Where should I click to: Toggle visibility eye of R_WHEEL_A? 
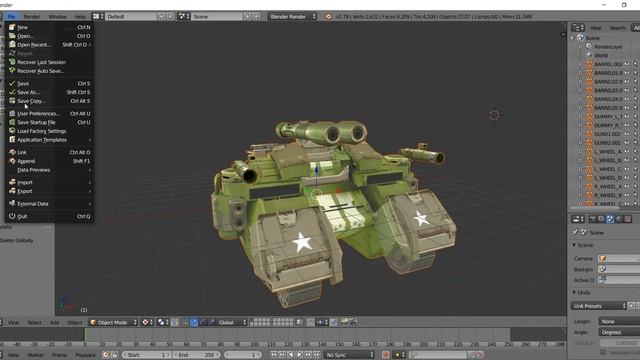[627, 187]
